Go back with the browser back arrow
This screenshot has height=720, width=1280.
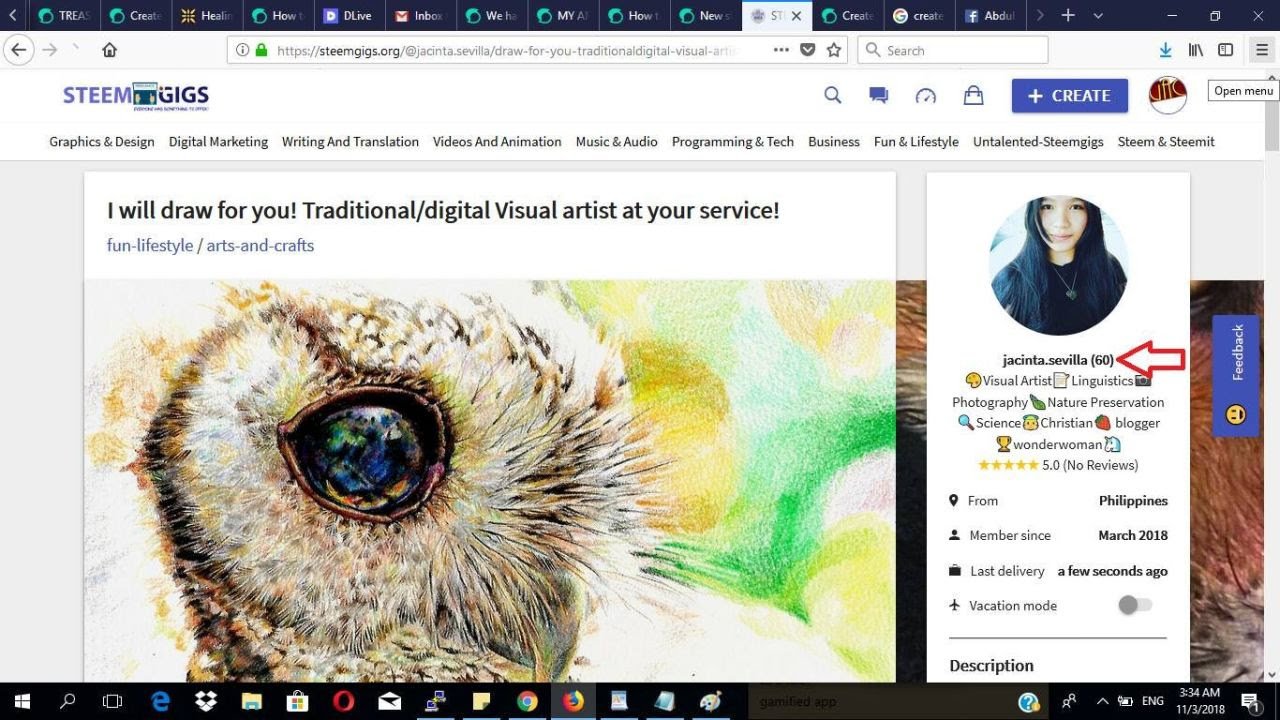[x=19, y=50]
